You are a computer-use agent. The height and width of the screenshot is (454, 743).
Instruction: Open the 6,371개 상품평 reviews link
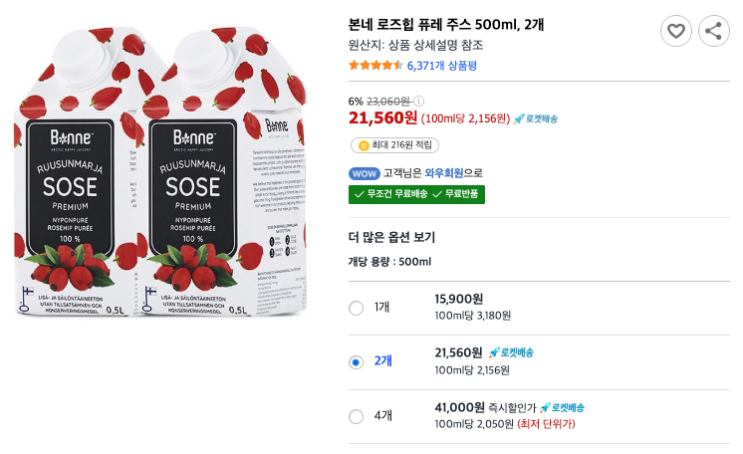click(x=442, y=65)
